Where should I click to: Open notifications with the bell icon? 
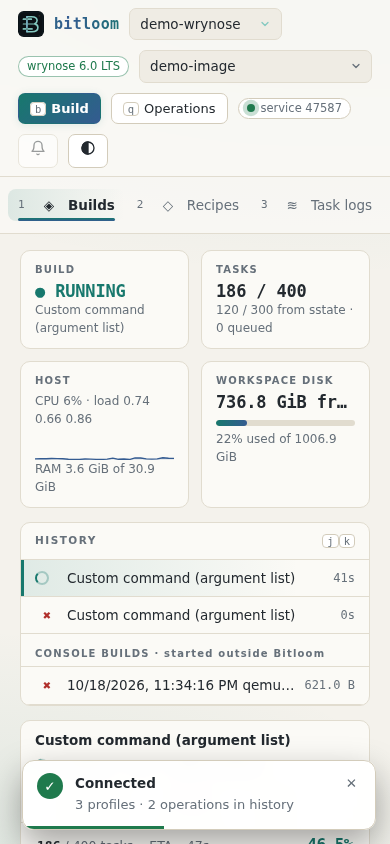click(x=38, y=151)
